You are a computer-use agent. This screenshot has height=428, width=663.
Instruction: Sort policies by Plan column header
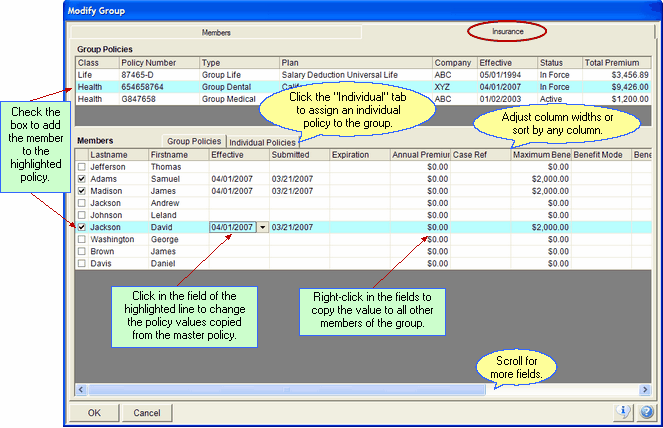(x=356, y=63)
